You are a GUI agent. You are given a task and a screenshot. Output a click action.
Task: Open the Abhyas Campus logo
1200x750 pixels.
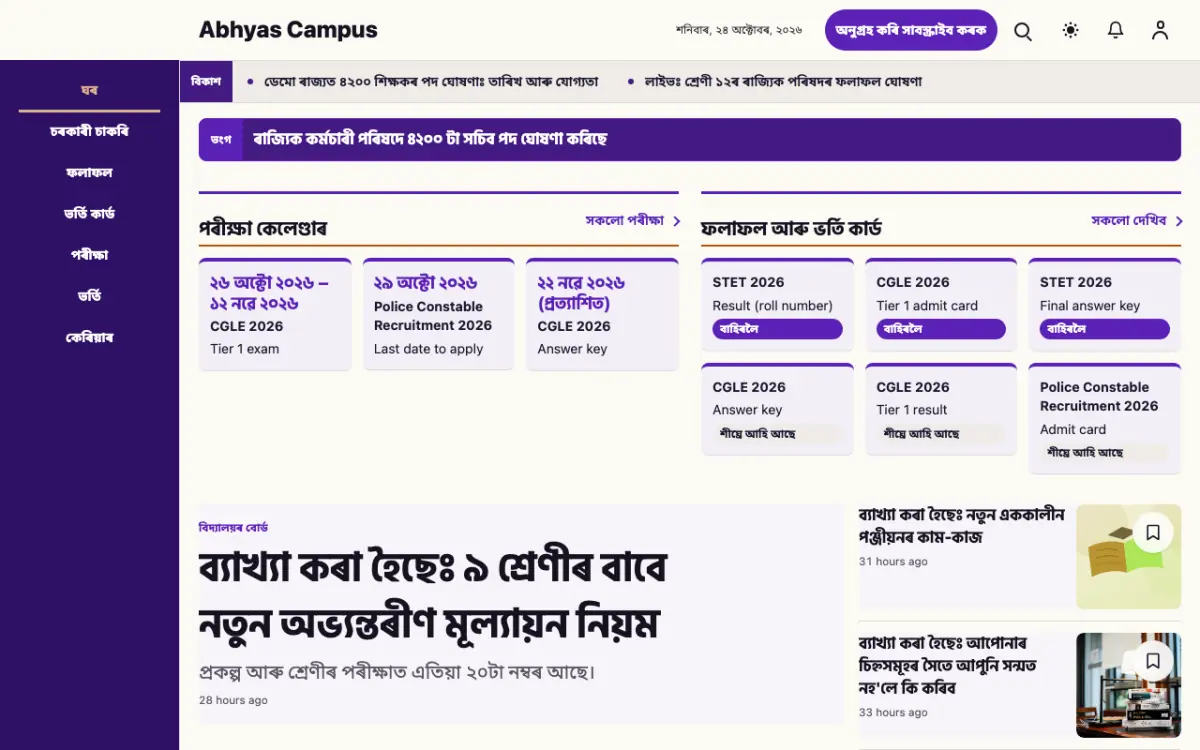pyautogui.click(x=288, y=30)
